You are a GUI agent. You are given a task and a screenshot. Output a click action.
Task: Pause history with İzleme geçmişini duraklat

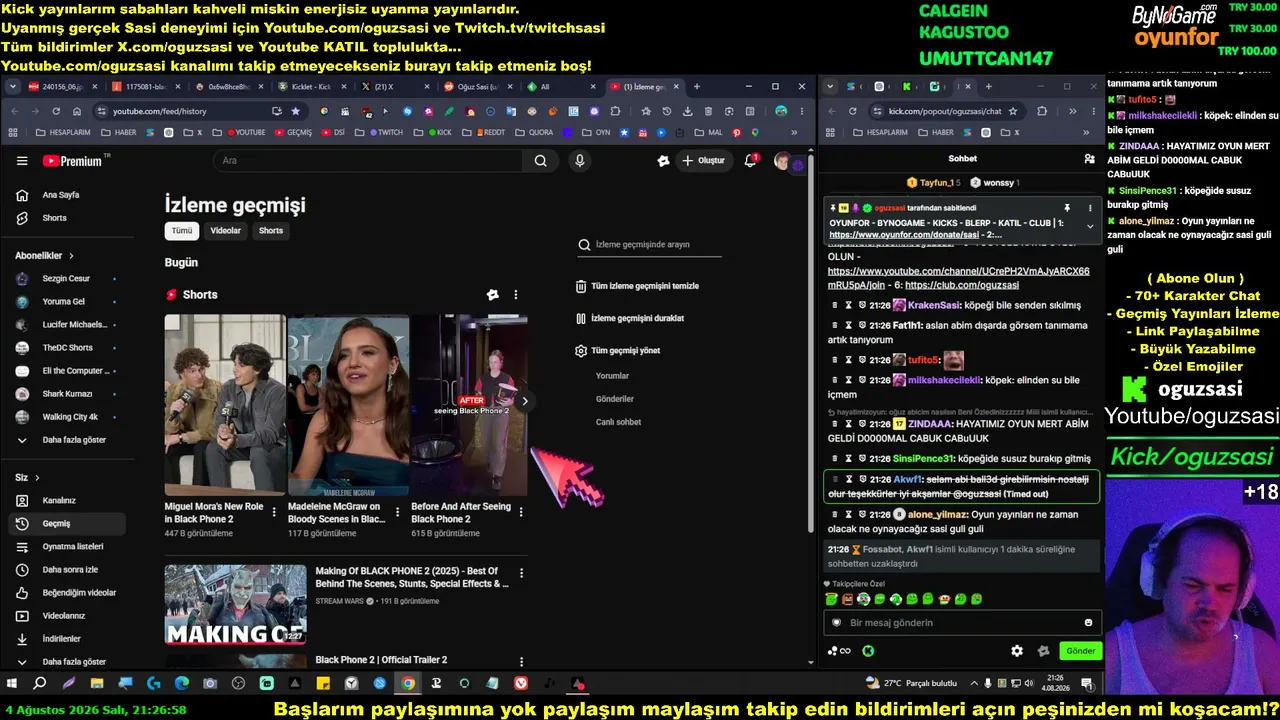(630, 318)
